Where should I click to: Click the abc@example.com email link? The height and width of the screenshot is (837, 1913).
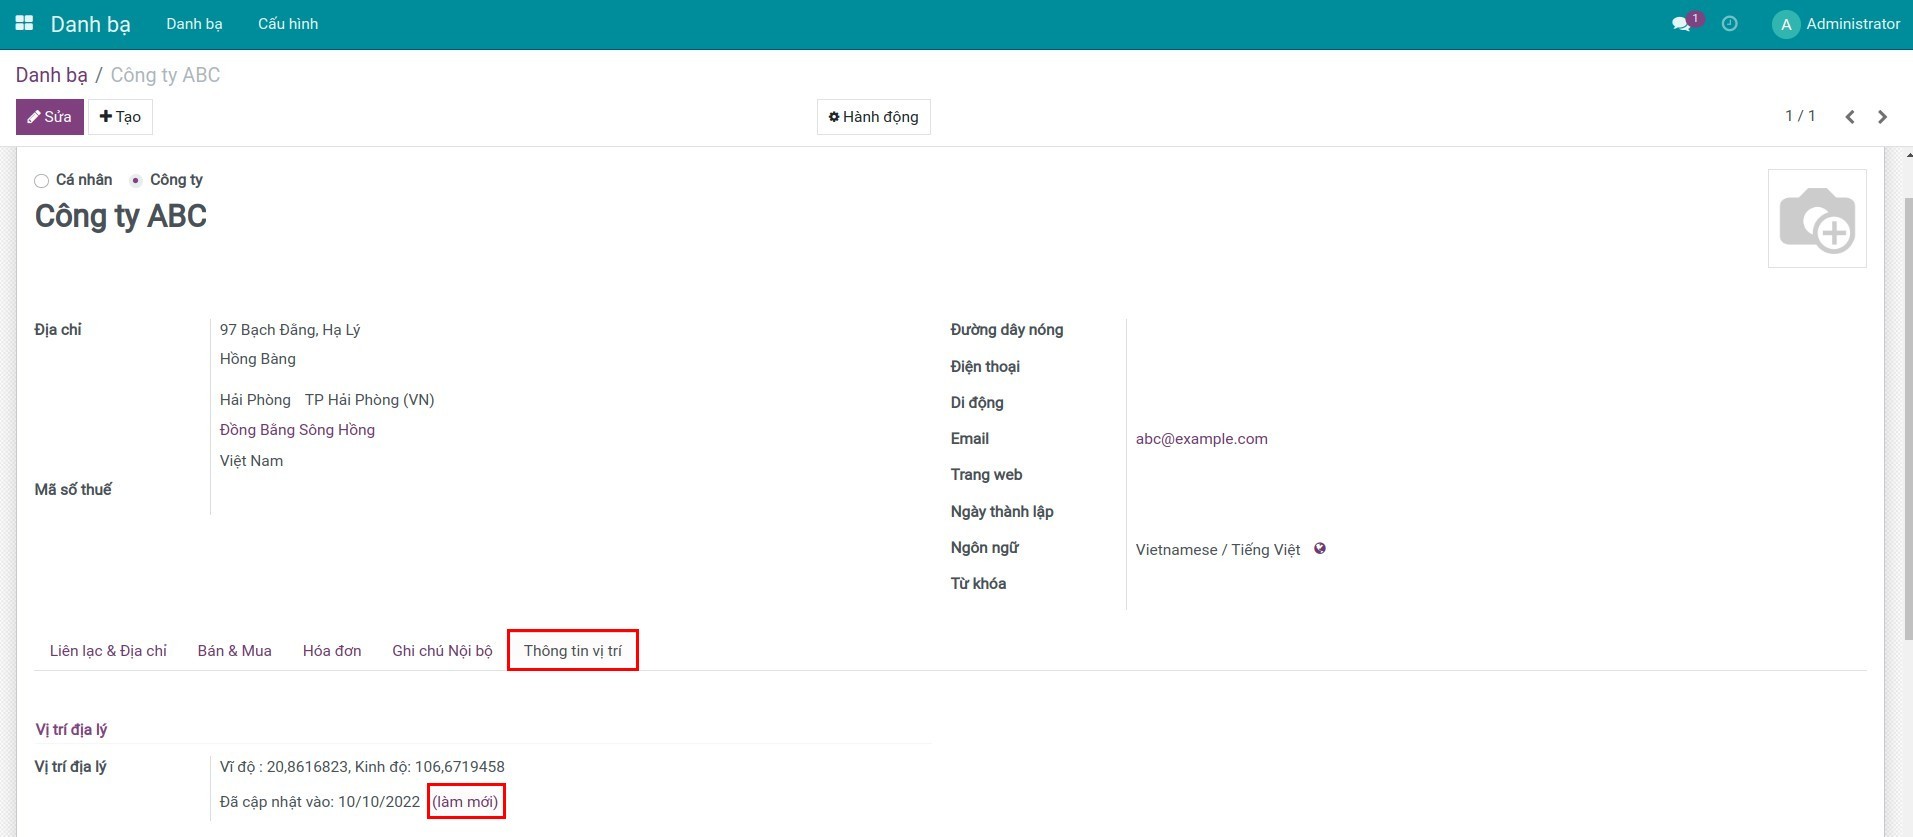[x=1201, y=439]
